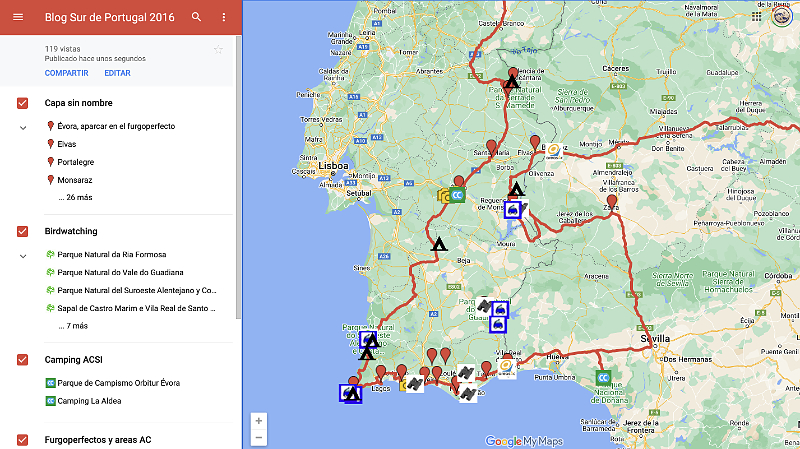This screenshot has height=449, width=800.
Task: Zoom out on the map
Action: coord(259,437)
